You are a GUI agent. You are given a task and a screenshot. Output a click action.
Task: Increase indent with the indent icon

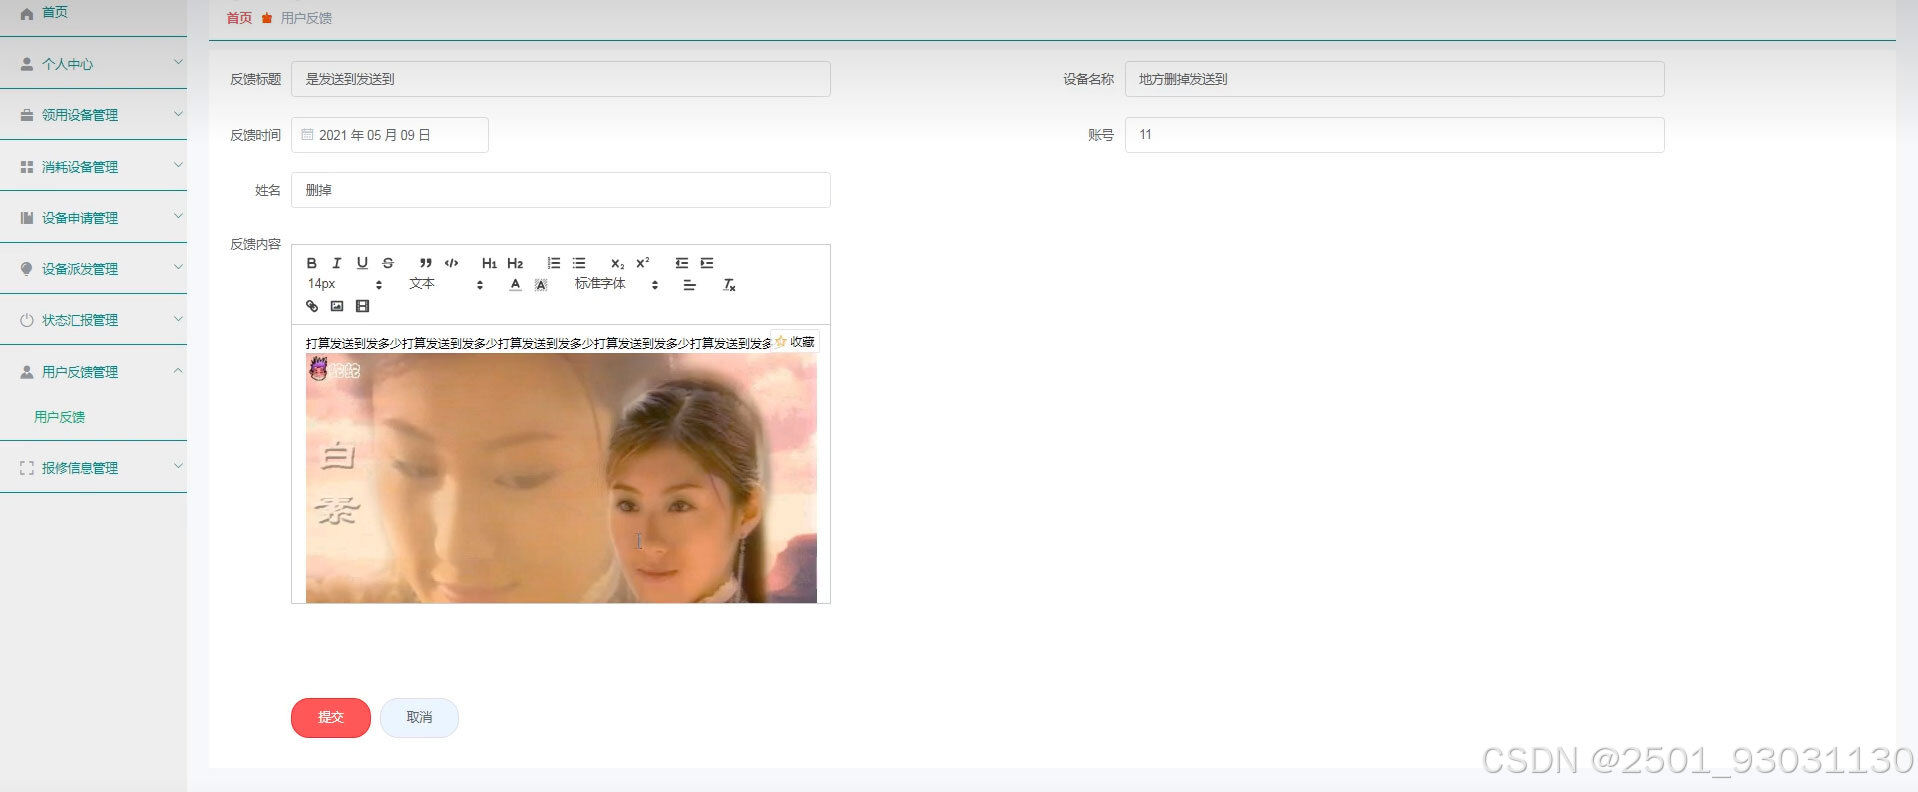[707, 263]
